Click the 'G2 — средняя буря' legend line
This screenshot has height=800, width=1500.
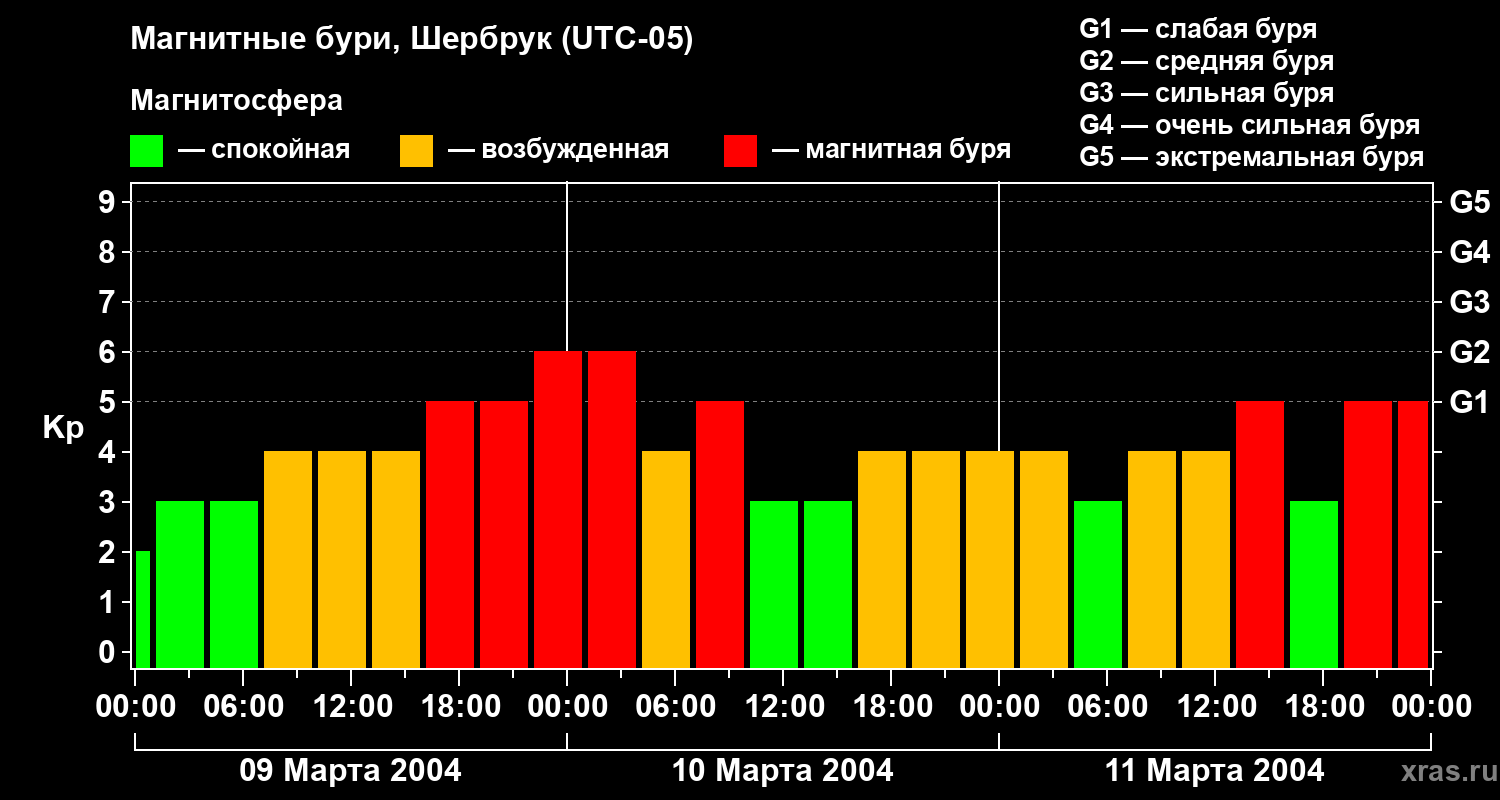1206,61
